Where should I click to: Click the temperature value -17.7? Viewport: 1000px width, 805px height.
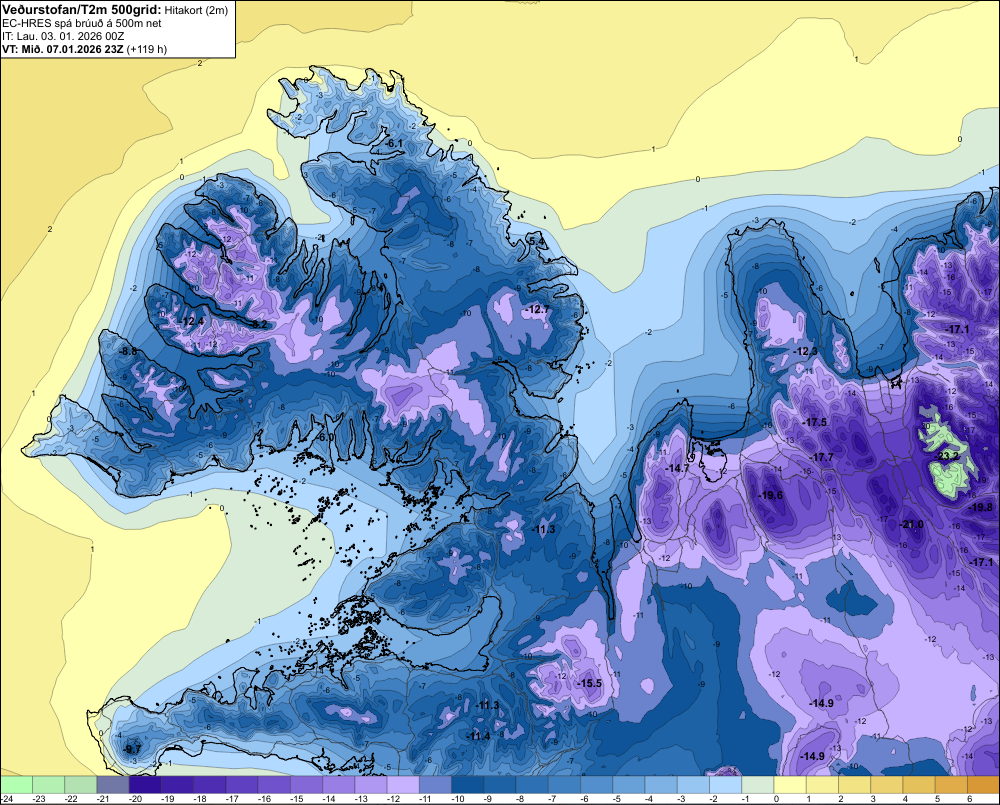pos(822,457)
